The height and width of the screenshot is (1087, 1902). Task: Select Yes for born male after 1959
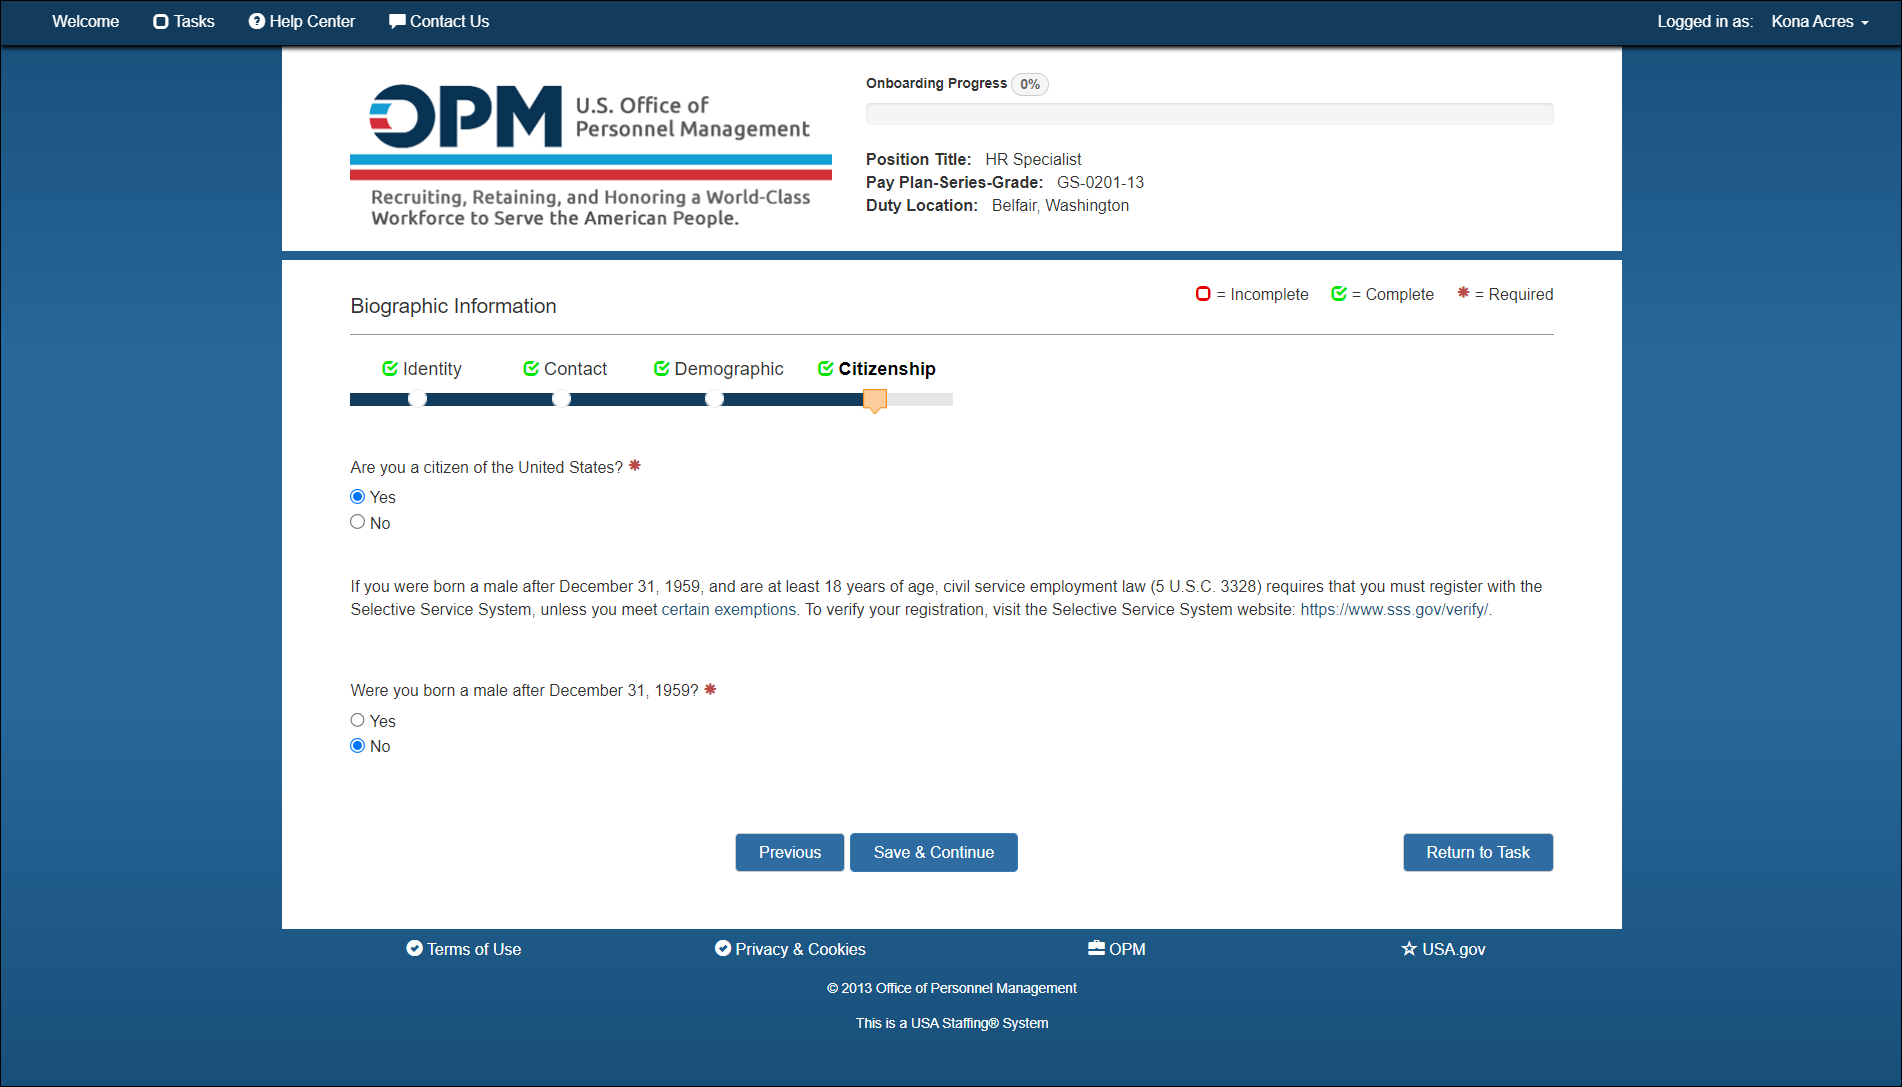point(357,720)
